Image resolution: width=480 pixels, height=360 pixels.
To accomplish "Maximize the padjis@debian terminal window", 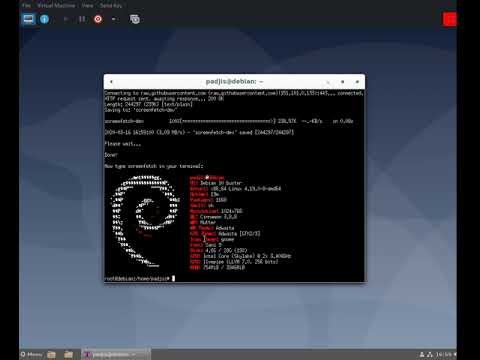I will (x=342, y=82).
